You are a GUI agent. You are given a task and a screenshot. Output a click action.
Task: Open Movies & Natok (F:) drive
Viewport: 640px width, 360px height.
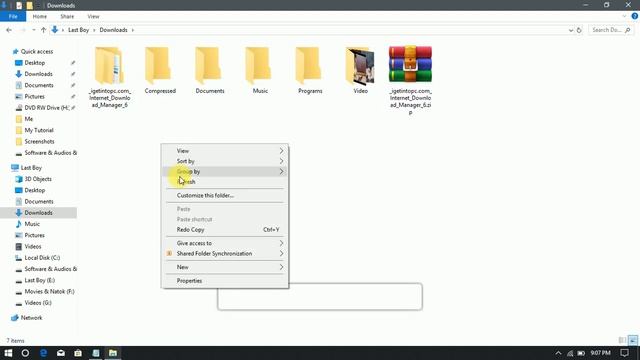tap(49, 291)
